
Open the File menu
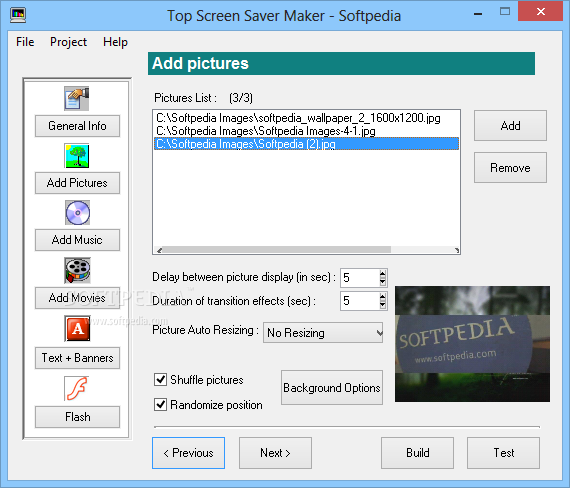click(x=25, y=42)
